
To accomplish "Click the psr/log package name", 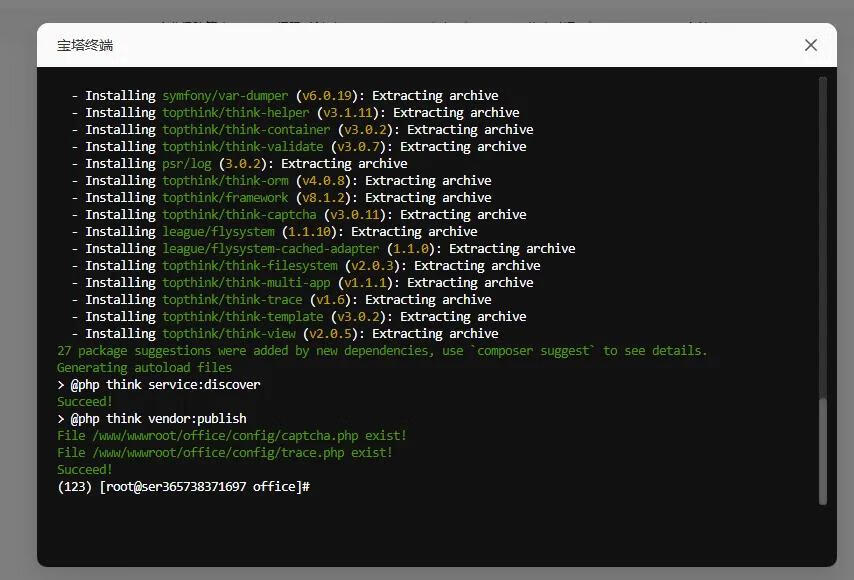I will (186, 163).
